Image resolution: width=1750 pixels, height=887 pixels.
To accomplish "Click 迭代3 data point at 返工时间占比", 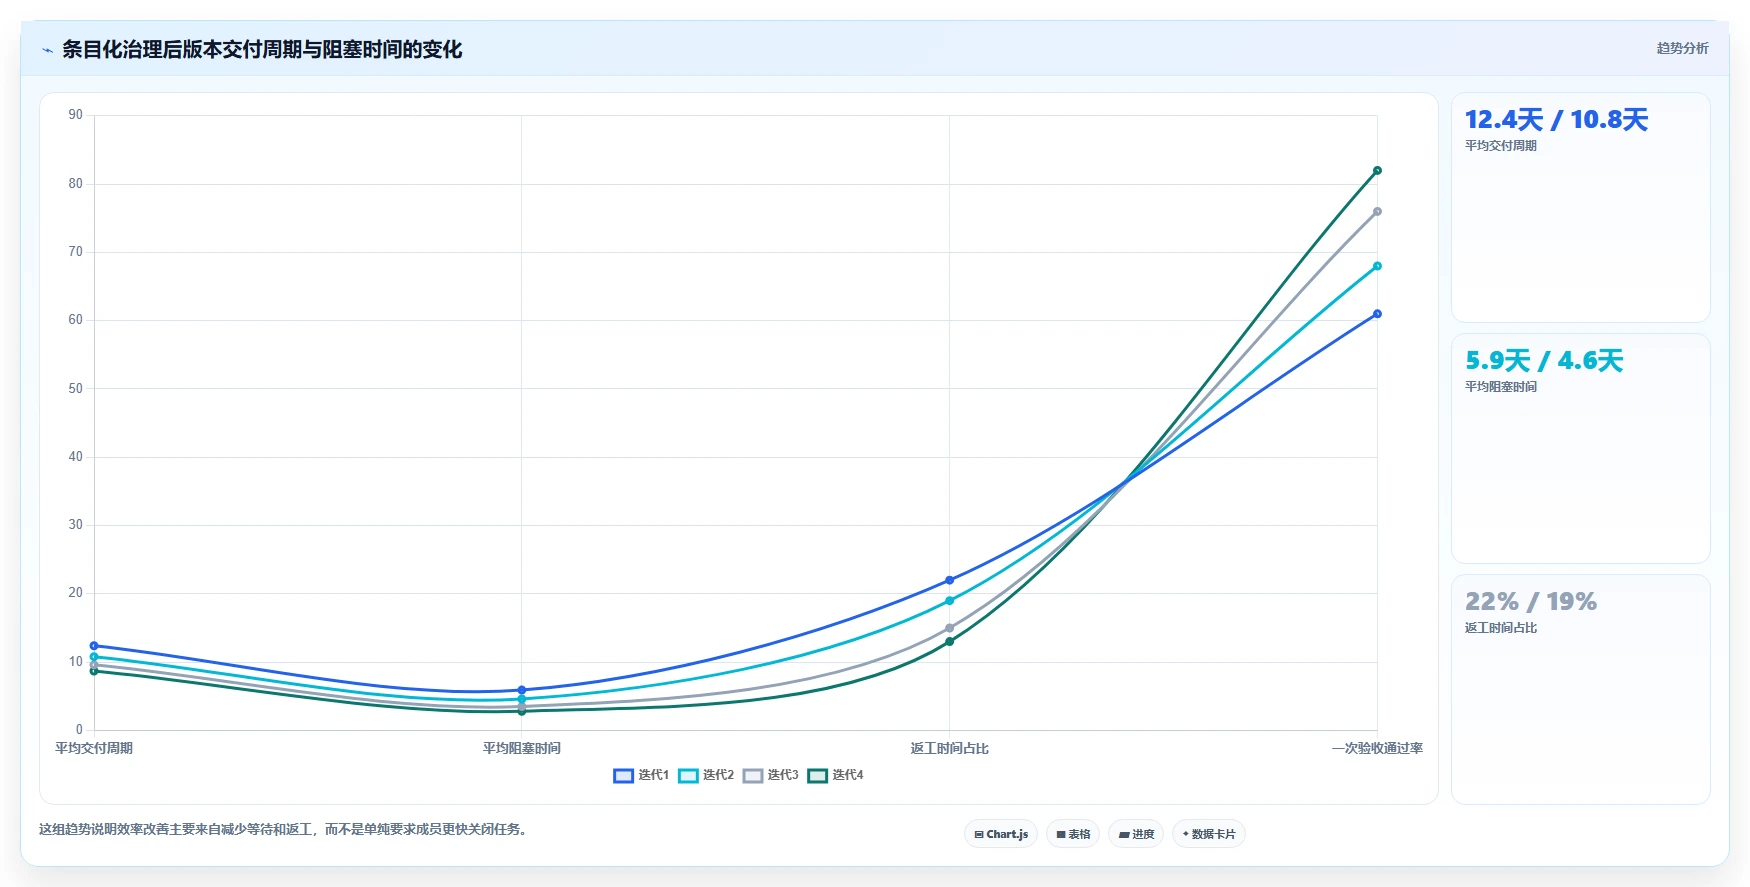I will click(950, 628).
